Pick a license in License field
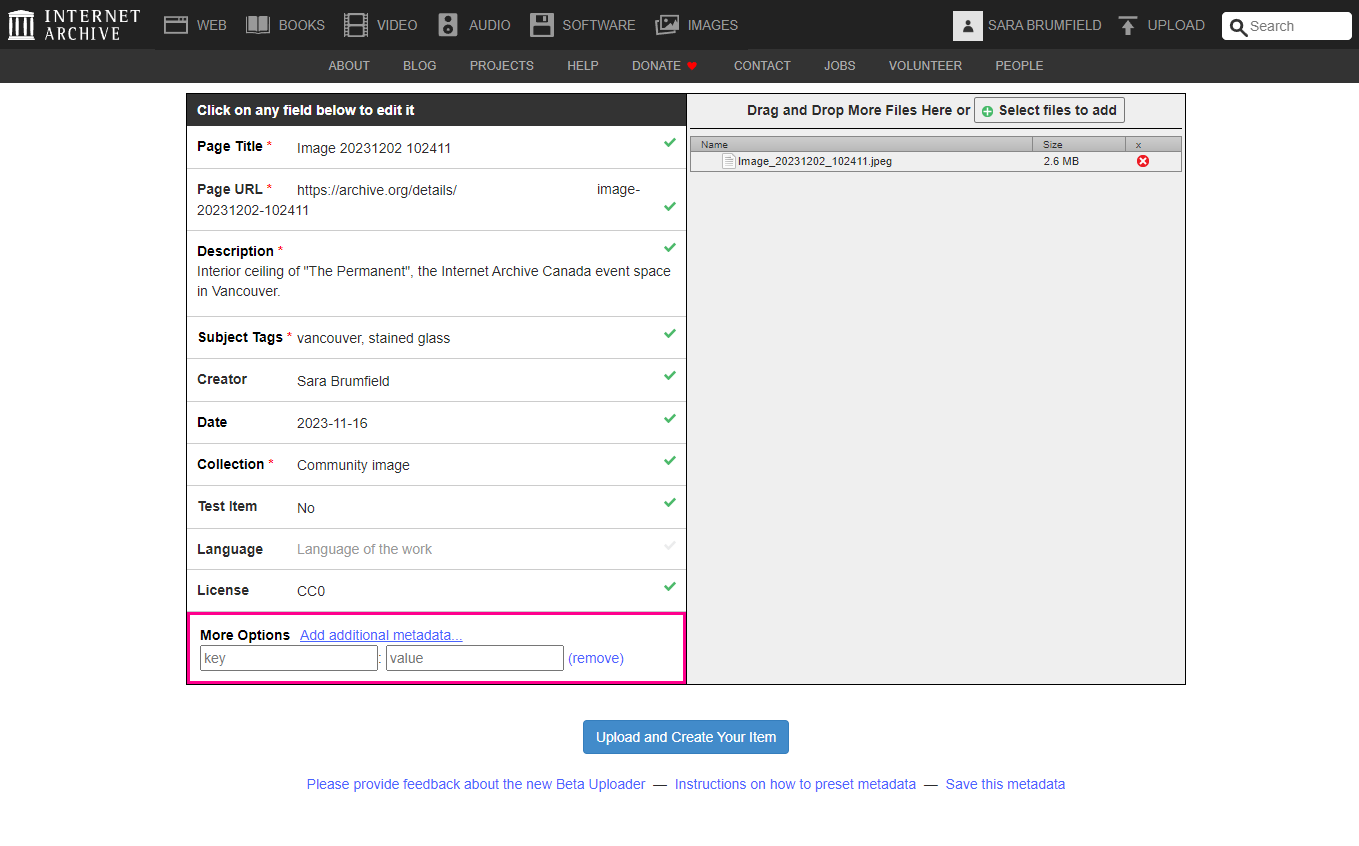Viewport: 1359px width, 846px height. [311, 591]
